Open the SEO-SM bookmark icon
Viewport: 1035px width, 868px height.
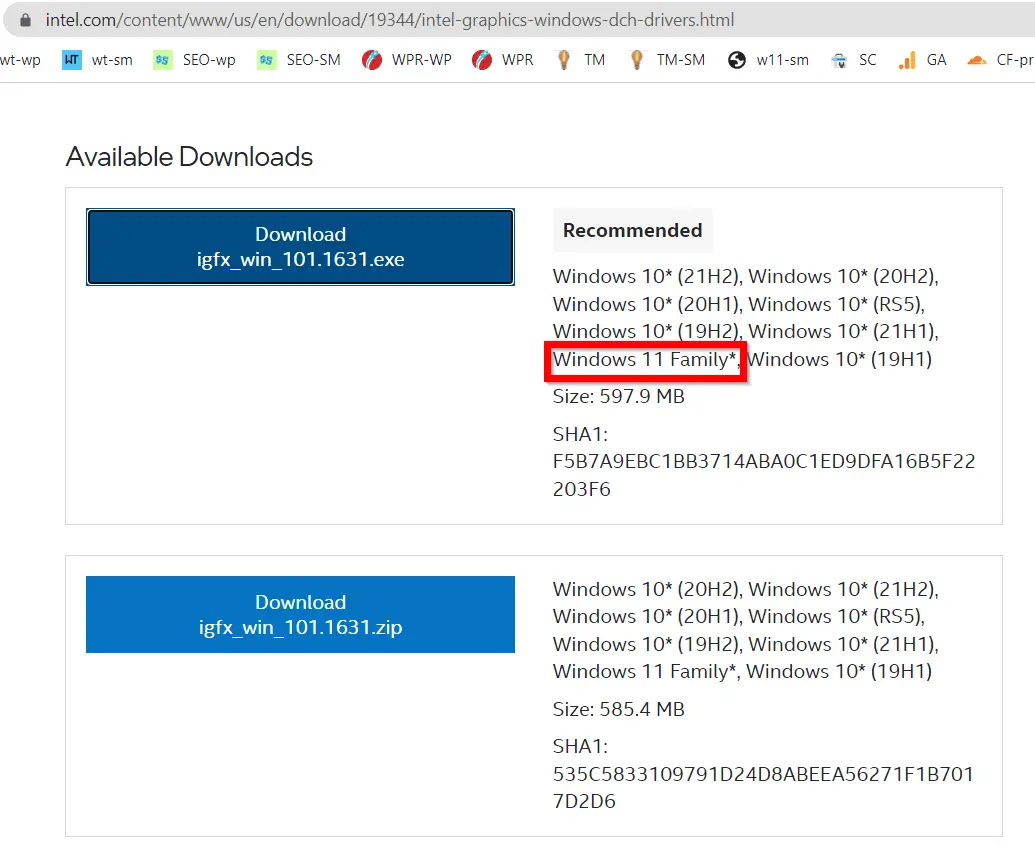pos(266,60)
